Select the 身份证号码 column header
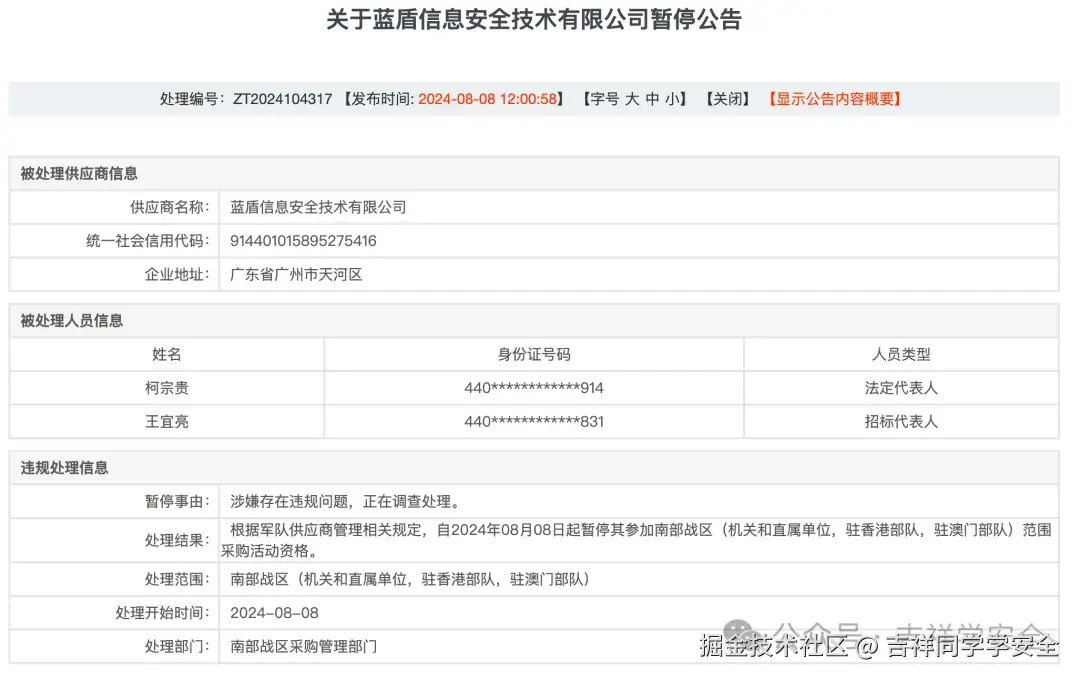Screen dimensions: 1080x680 click(x=533, y=354)
